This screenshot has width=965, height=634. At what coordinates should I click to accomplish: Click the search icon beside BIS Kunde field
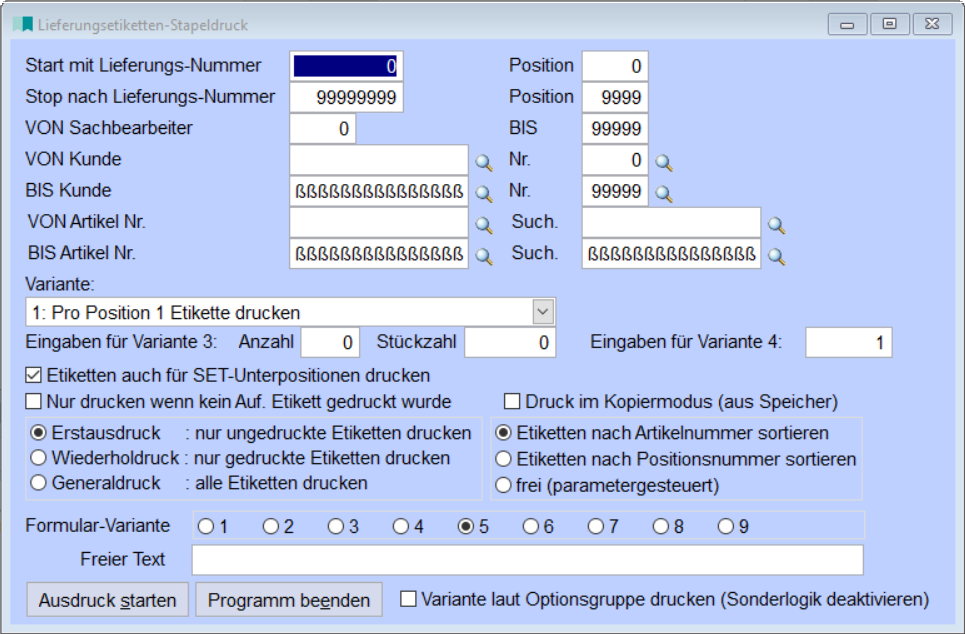tap(484, 192)
